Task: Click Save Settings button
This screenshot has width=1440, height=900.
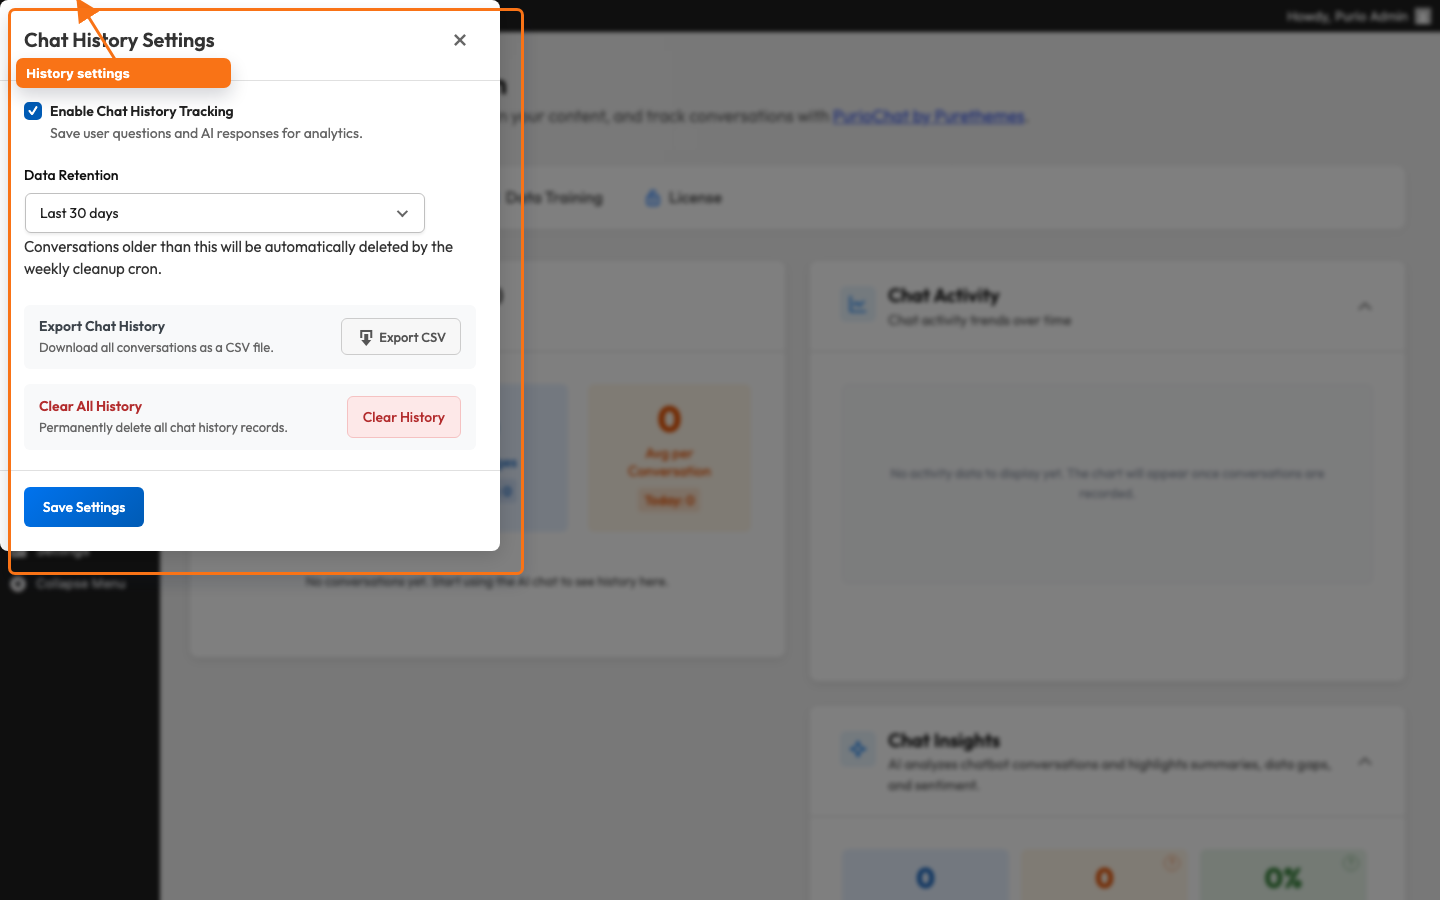Action: [x=84, y=507]
